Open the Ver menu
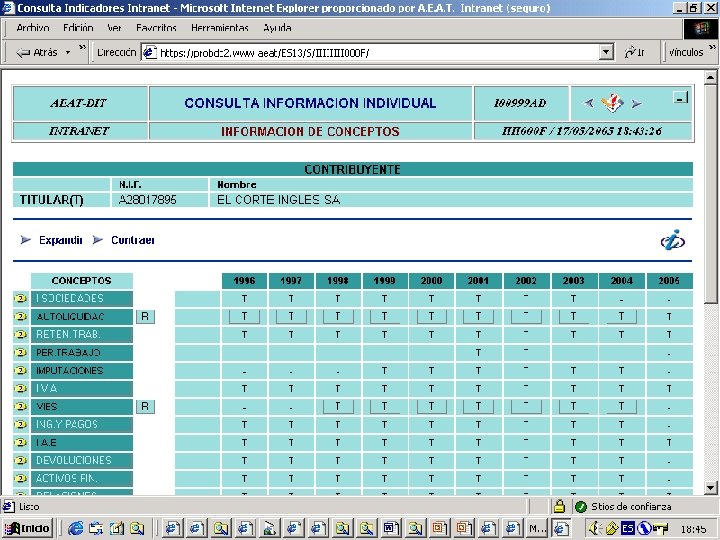The height and width of the screenshot is (540, 720). point(114,28)
